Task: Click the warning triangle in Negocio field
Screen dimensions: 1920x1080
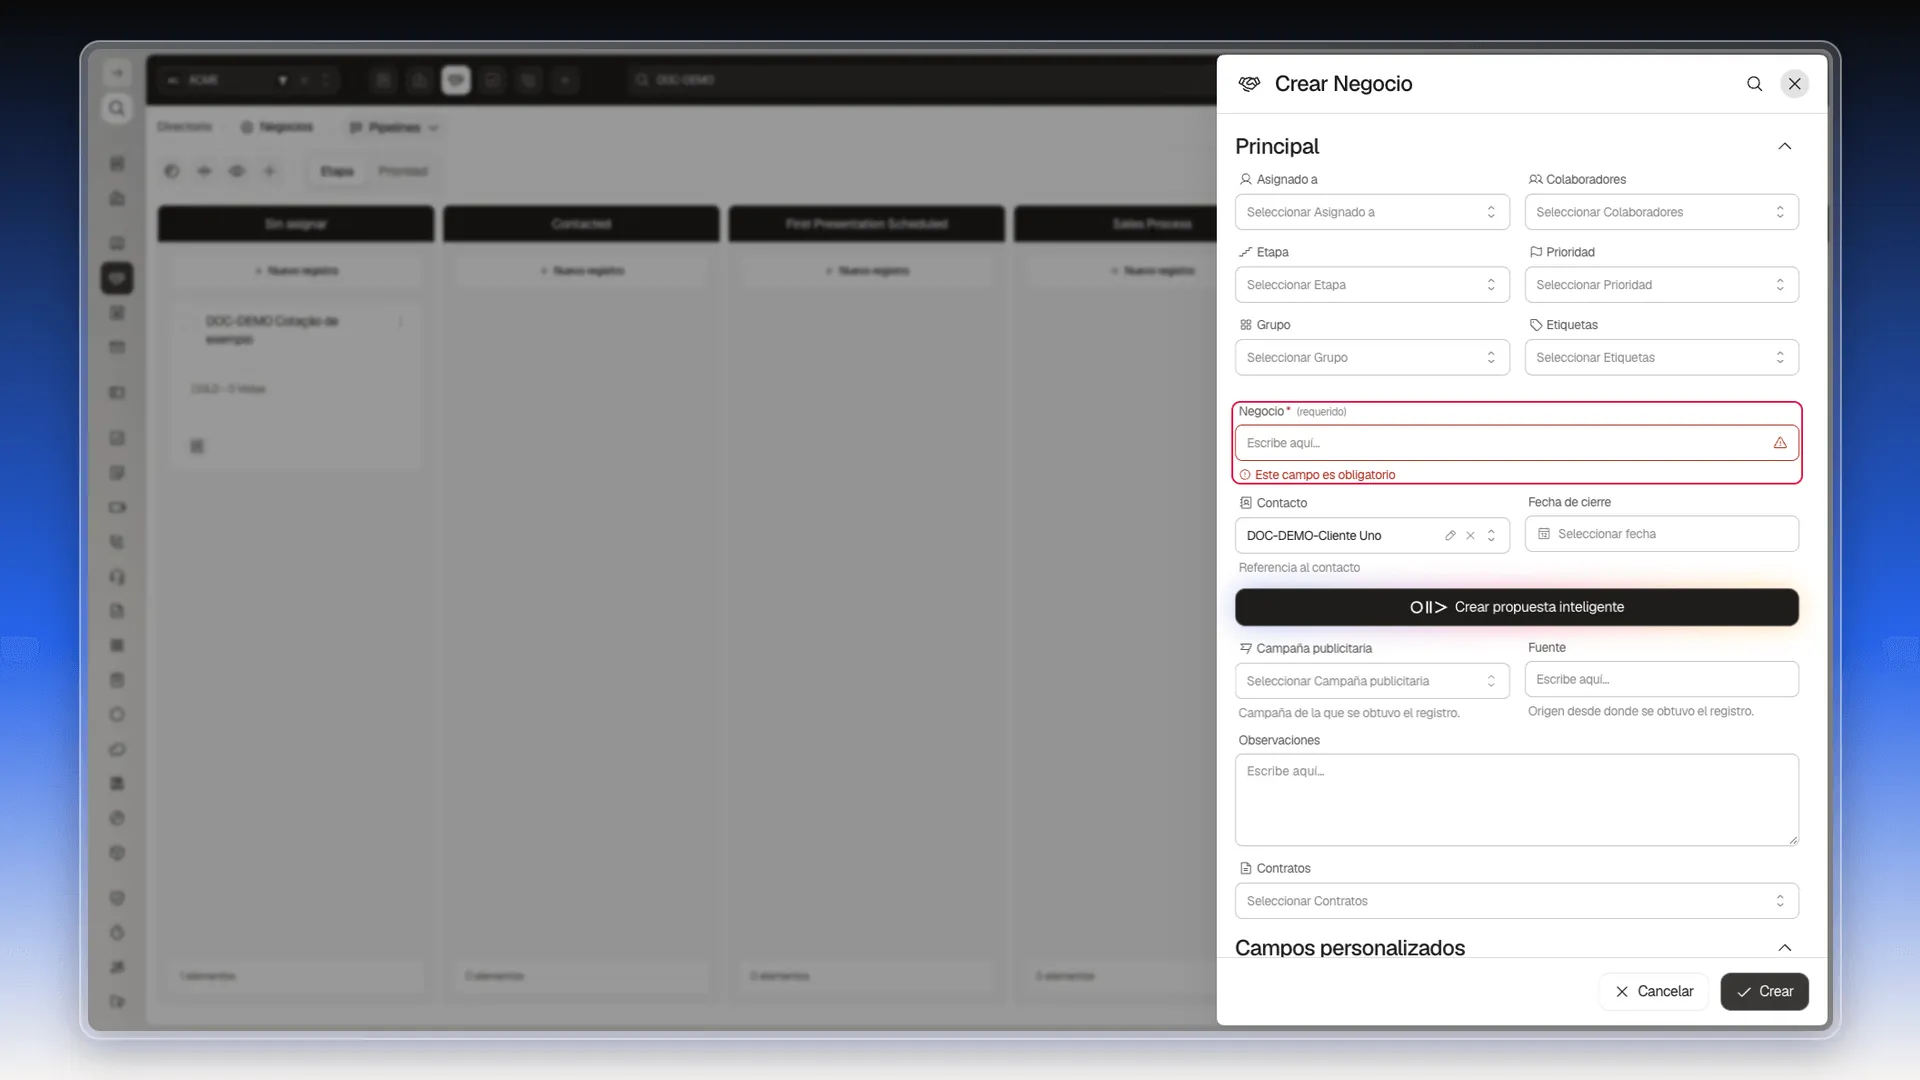Action: (x=1780, y=443)
